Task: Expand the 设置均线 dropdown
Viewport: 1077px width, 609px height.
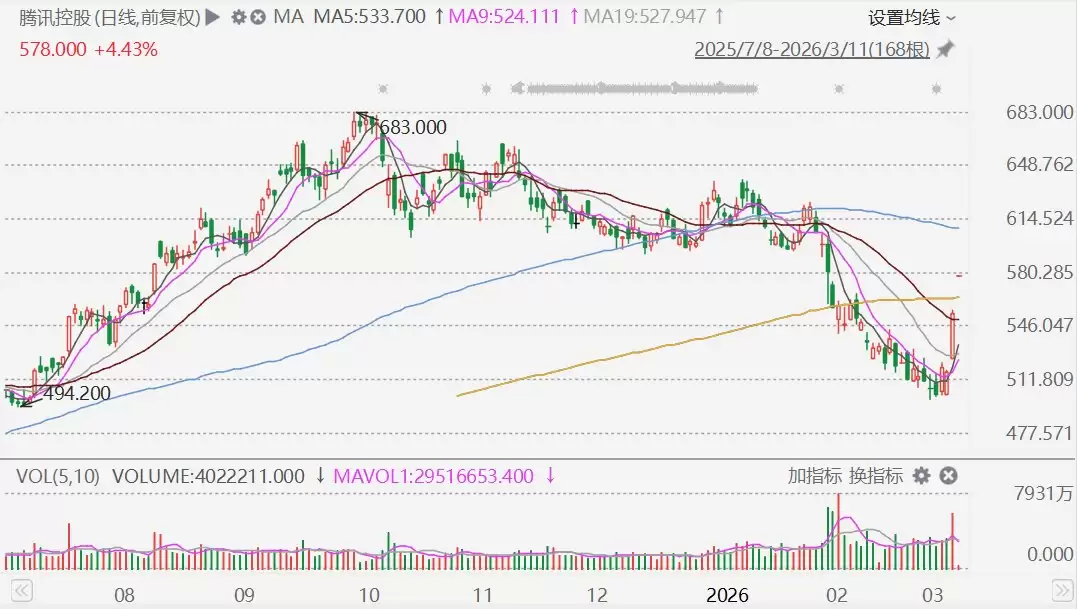Action: click(x=911, y=18)
